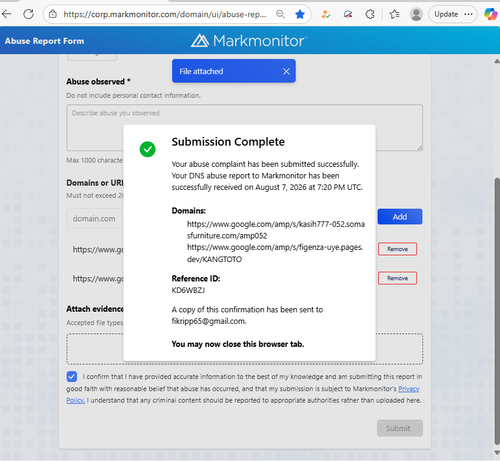View site information lock icon

(53, 14)
